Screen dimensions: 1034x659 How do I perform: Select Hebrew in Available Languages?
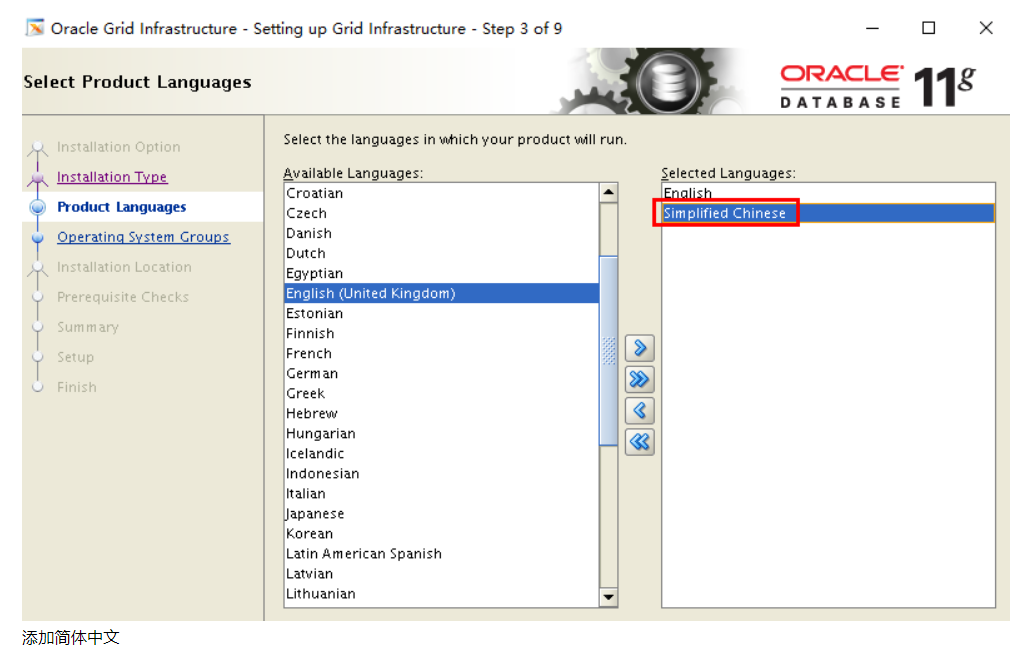click(441, 414)
